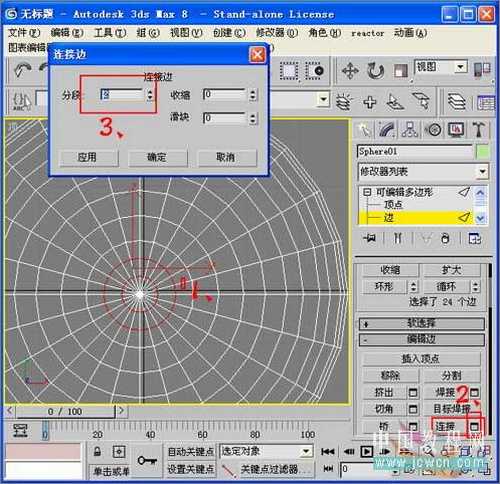Click 确定 in the 连接边 dialog
Image resolution: width=500 pixels, height=484 pixels.
(157, 157)
